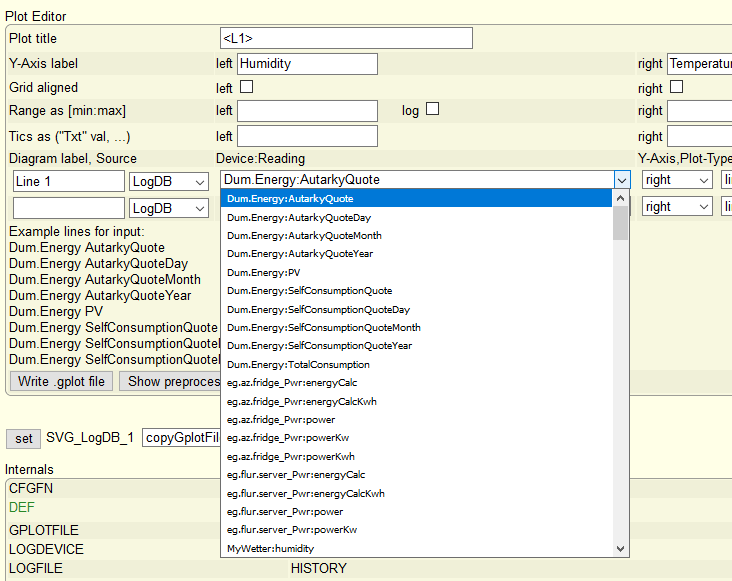Select Dum.Energy:AutarkyQuoteYear from the list
The image size is (732, 581).
click(x=416, y=254)
